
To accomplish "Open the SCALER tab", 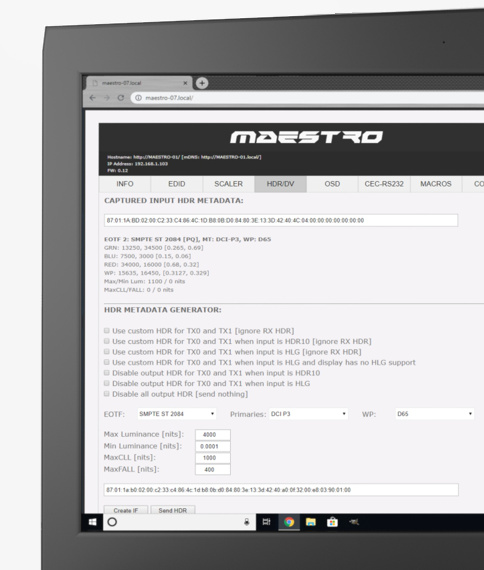I will 228,184.
